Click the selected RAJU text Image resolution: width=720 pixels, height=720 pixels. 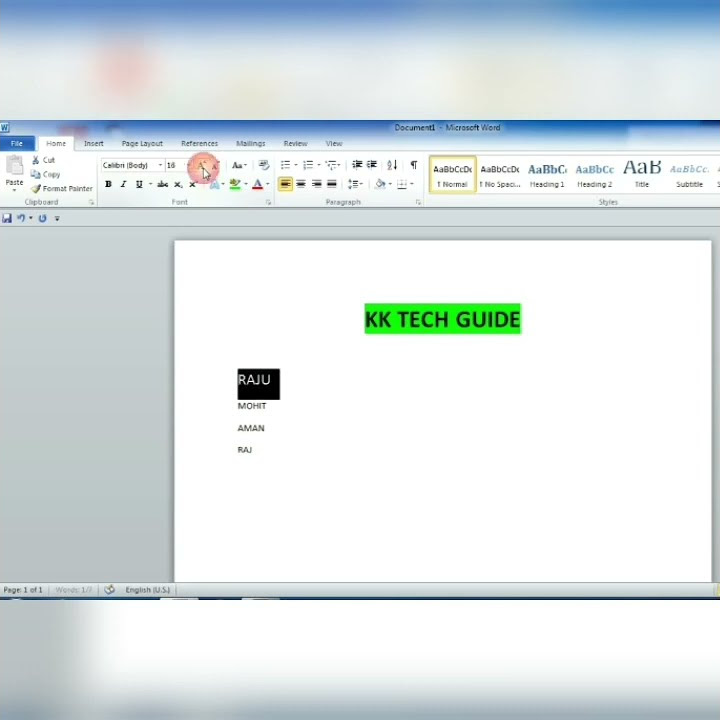254,380
